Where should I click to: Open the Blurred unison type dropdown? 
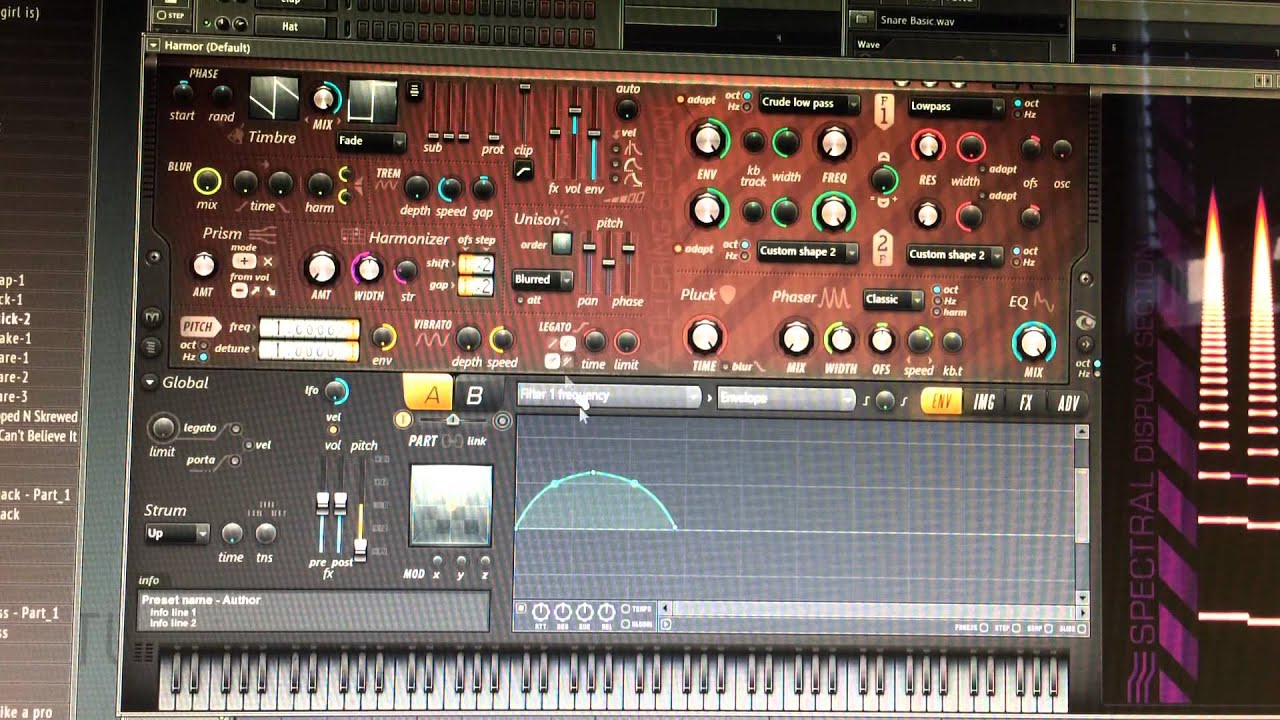point(542,280)
